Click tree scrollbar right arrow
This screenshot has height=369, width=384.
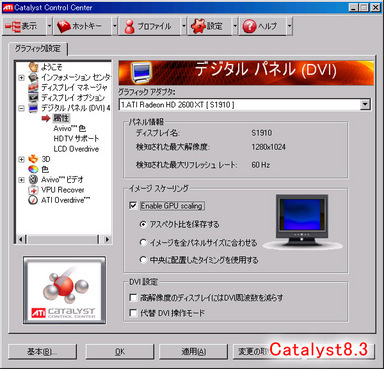coord(107,239)
